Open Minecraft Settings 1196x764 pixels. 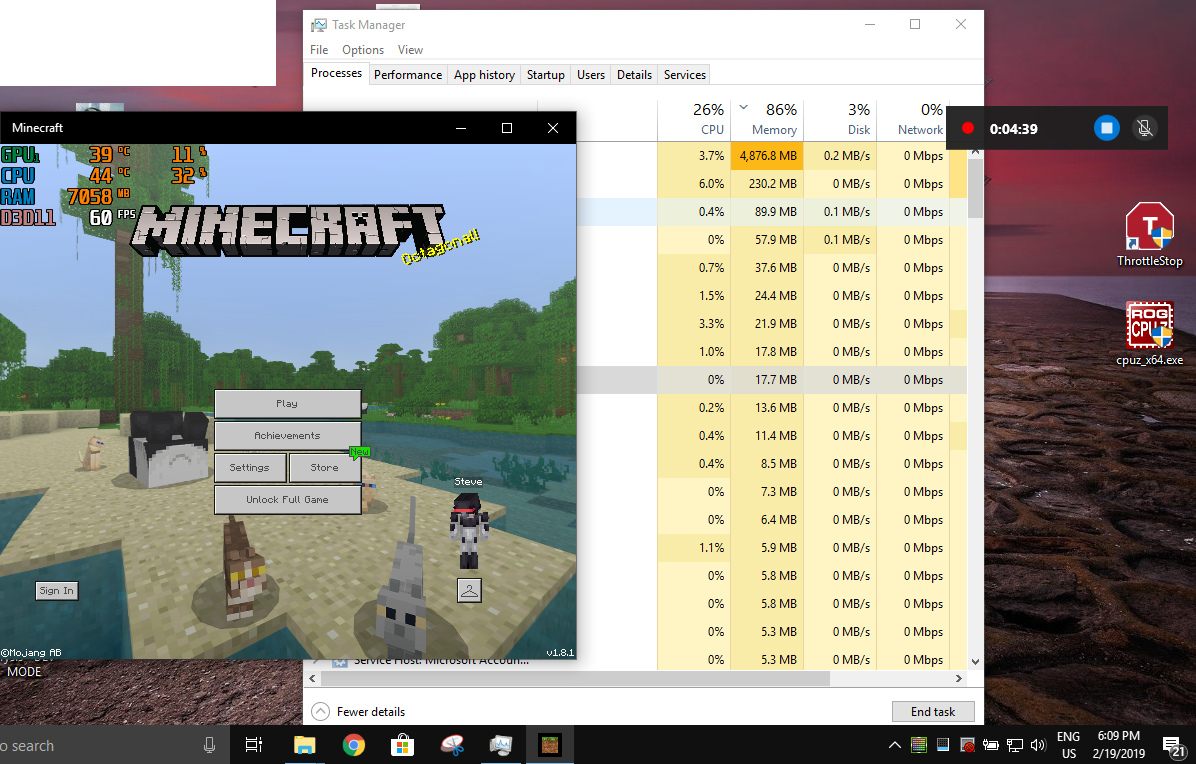tap(250, 467)
